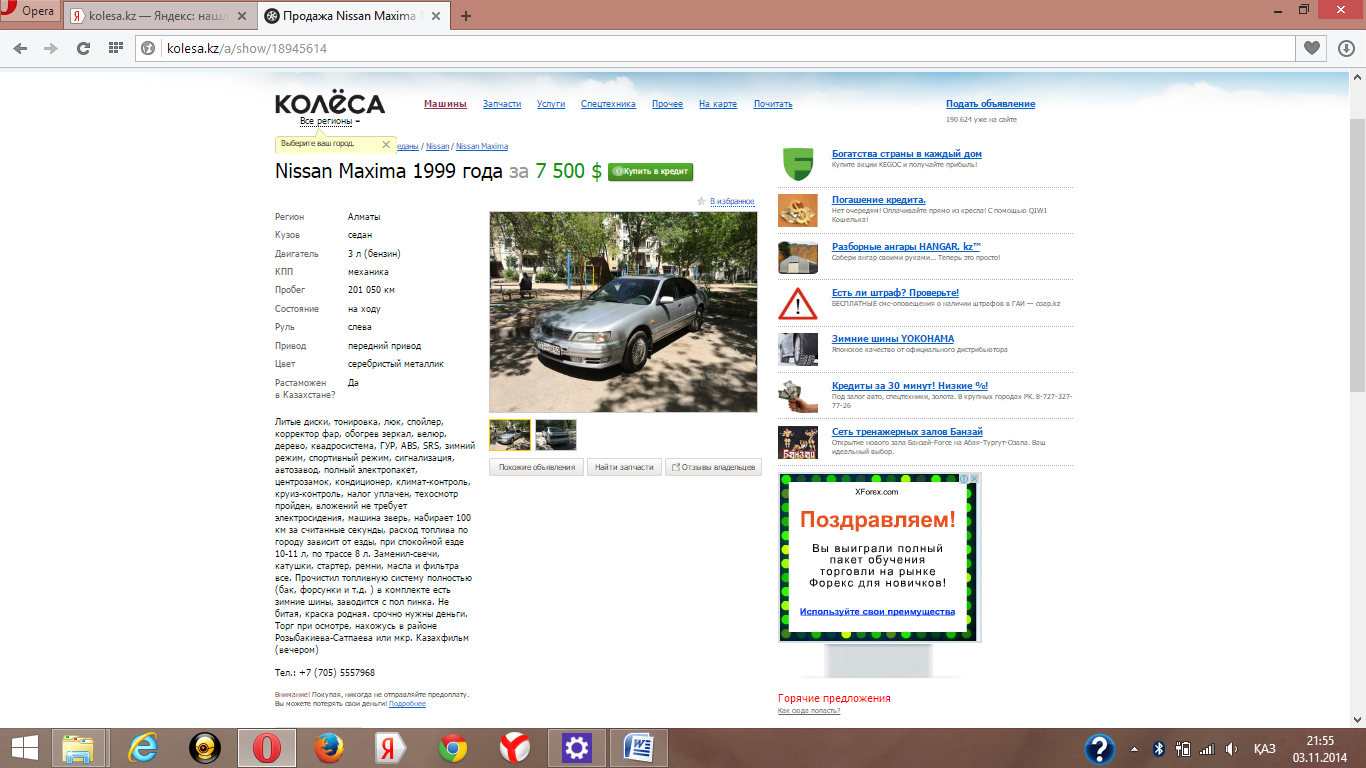Click the site info globe icon in address bar

(x=148, y=48)
